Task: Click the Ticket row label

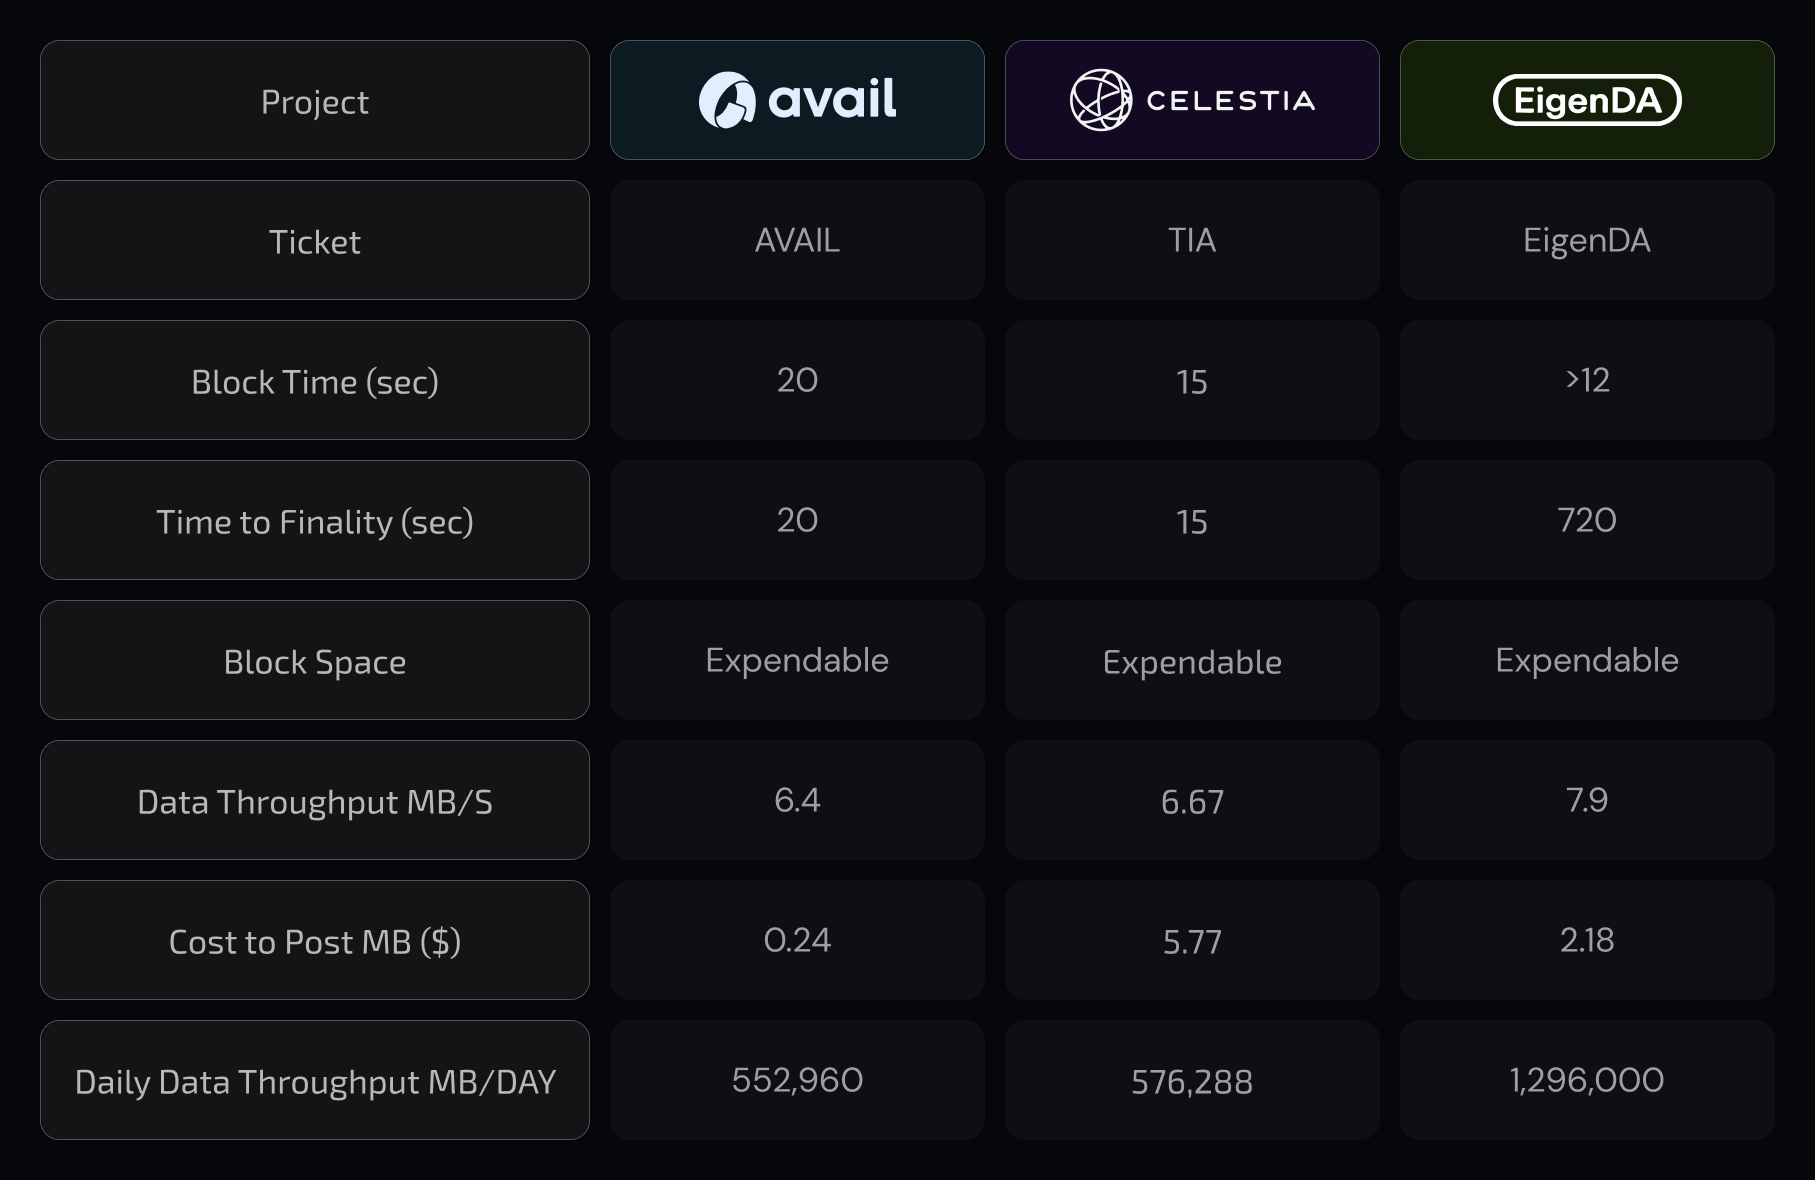Action: 314,241
